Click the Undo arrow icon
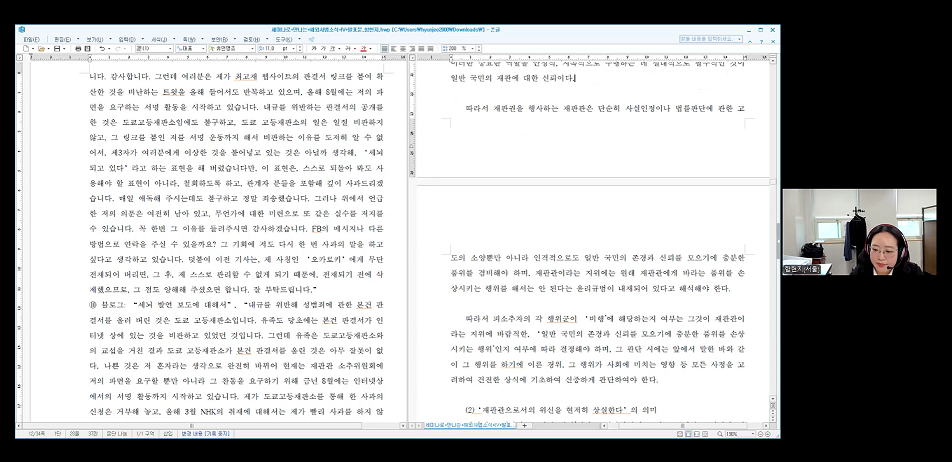This screenshot has width=952, height=462. (x=101, y=49)
